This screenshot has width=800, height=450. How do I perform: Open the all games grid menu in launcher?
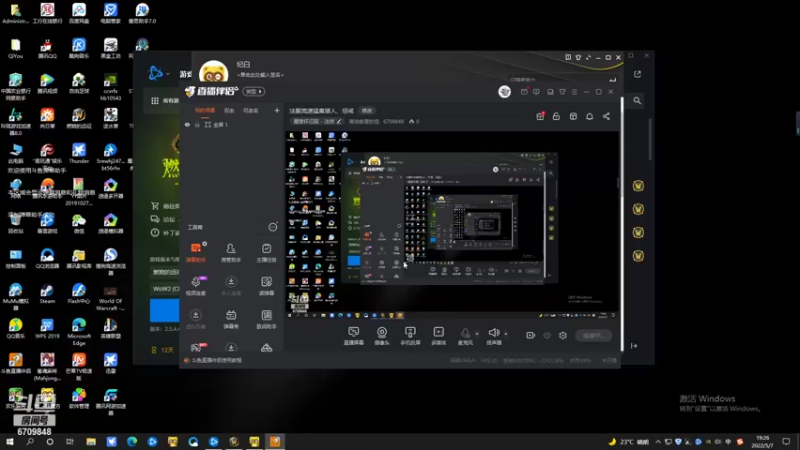pyautogui.click(x=155, y=101)
